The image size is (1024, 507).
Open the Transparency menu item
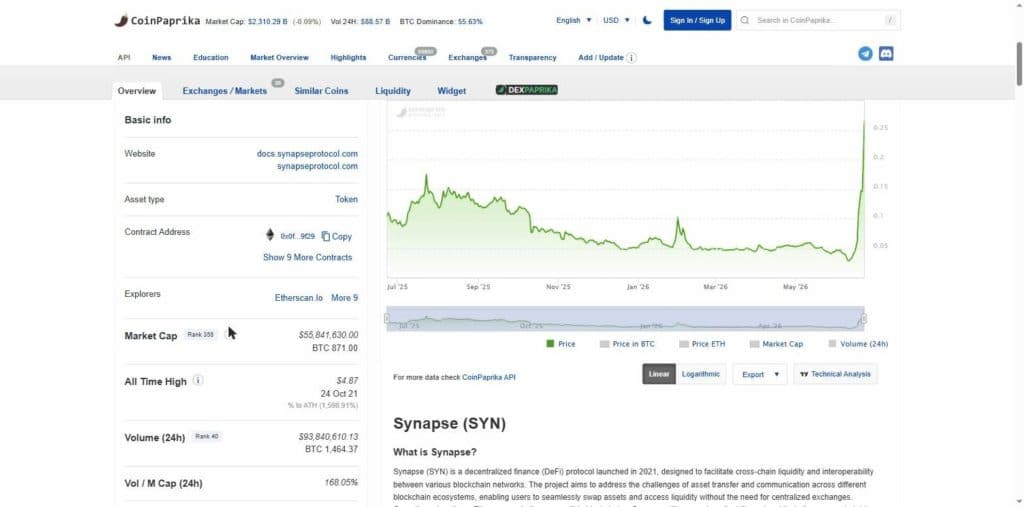(x=532, y=57)
